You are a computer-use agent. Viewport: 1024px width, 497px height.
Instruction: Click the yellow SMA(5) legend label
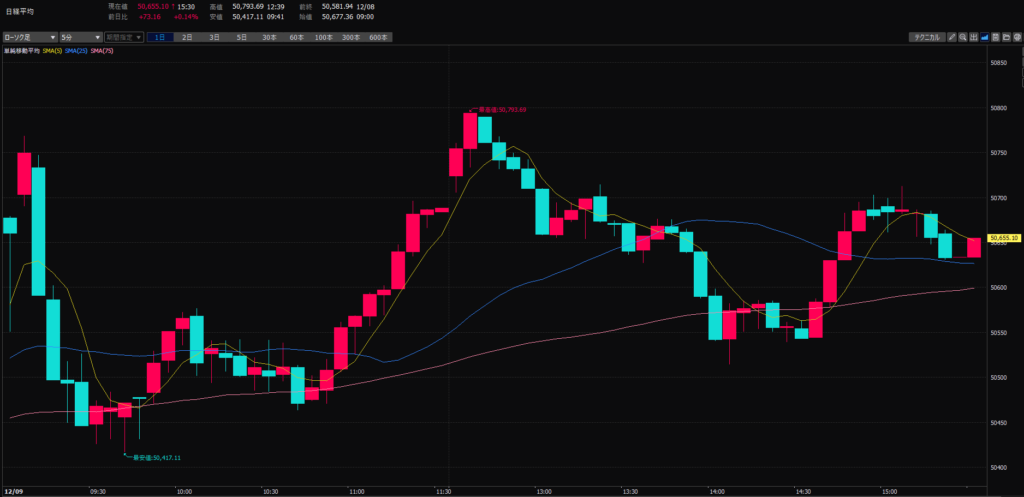(51, 49)
